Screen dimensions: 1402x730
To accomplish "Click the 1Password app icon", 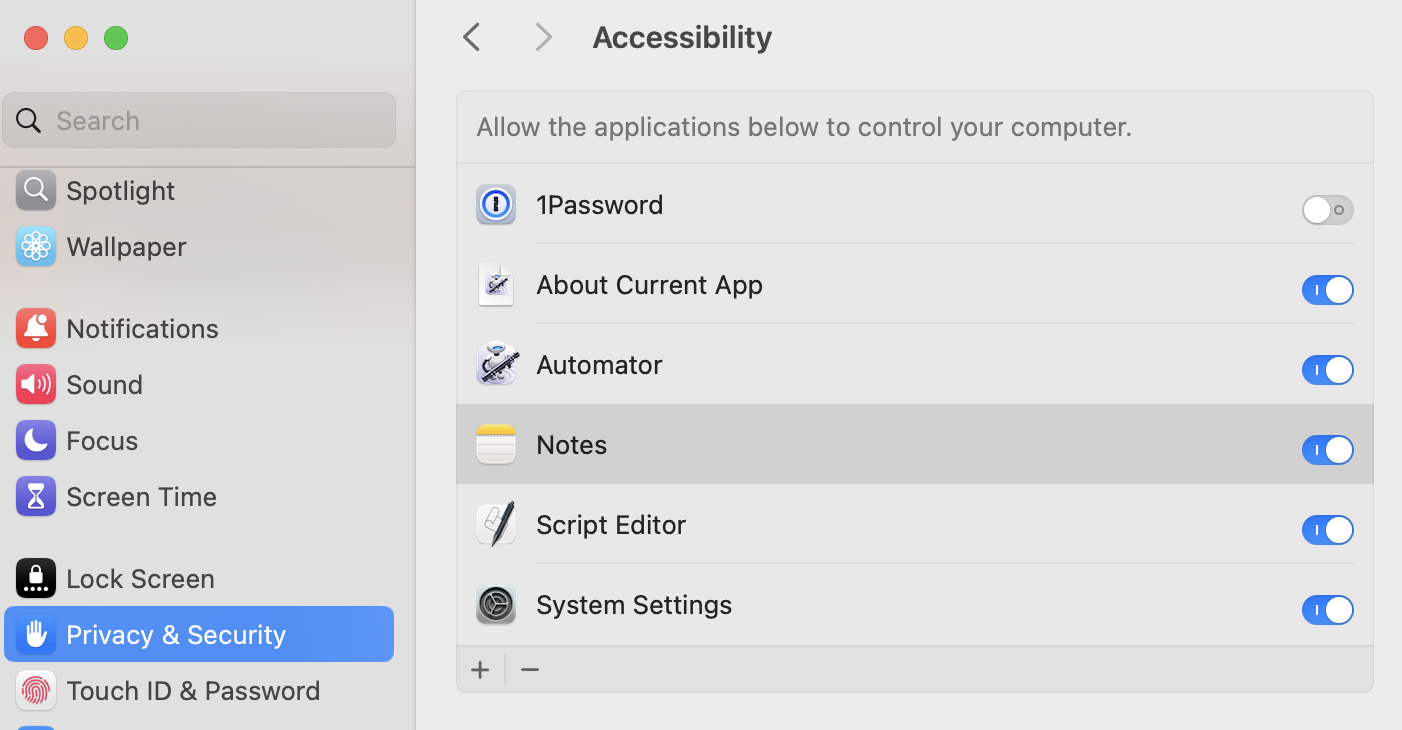I will click(496, 205).
